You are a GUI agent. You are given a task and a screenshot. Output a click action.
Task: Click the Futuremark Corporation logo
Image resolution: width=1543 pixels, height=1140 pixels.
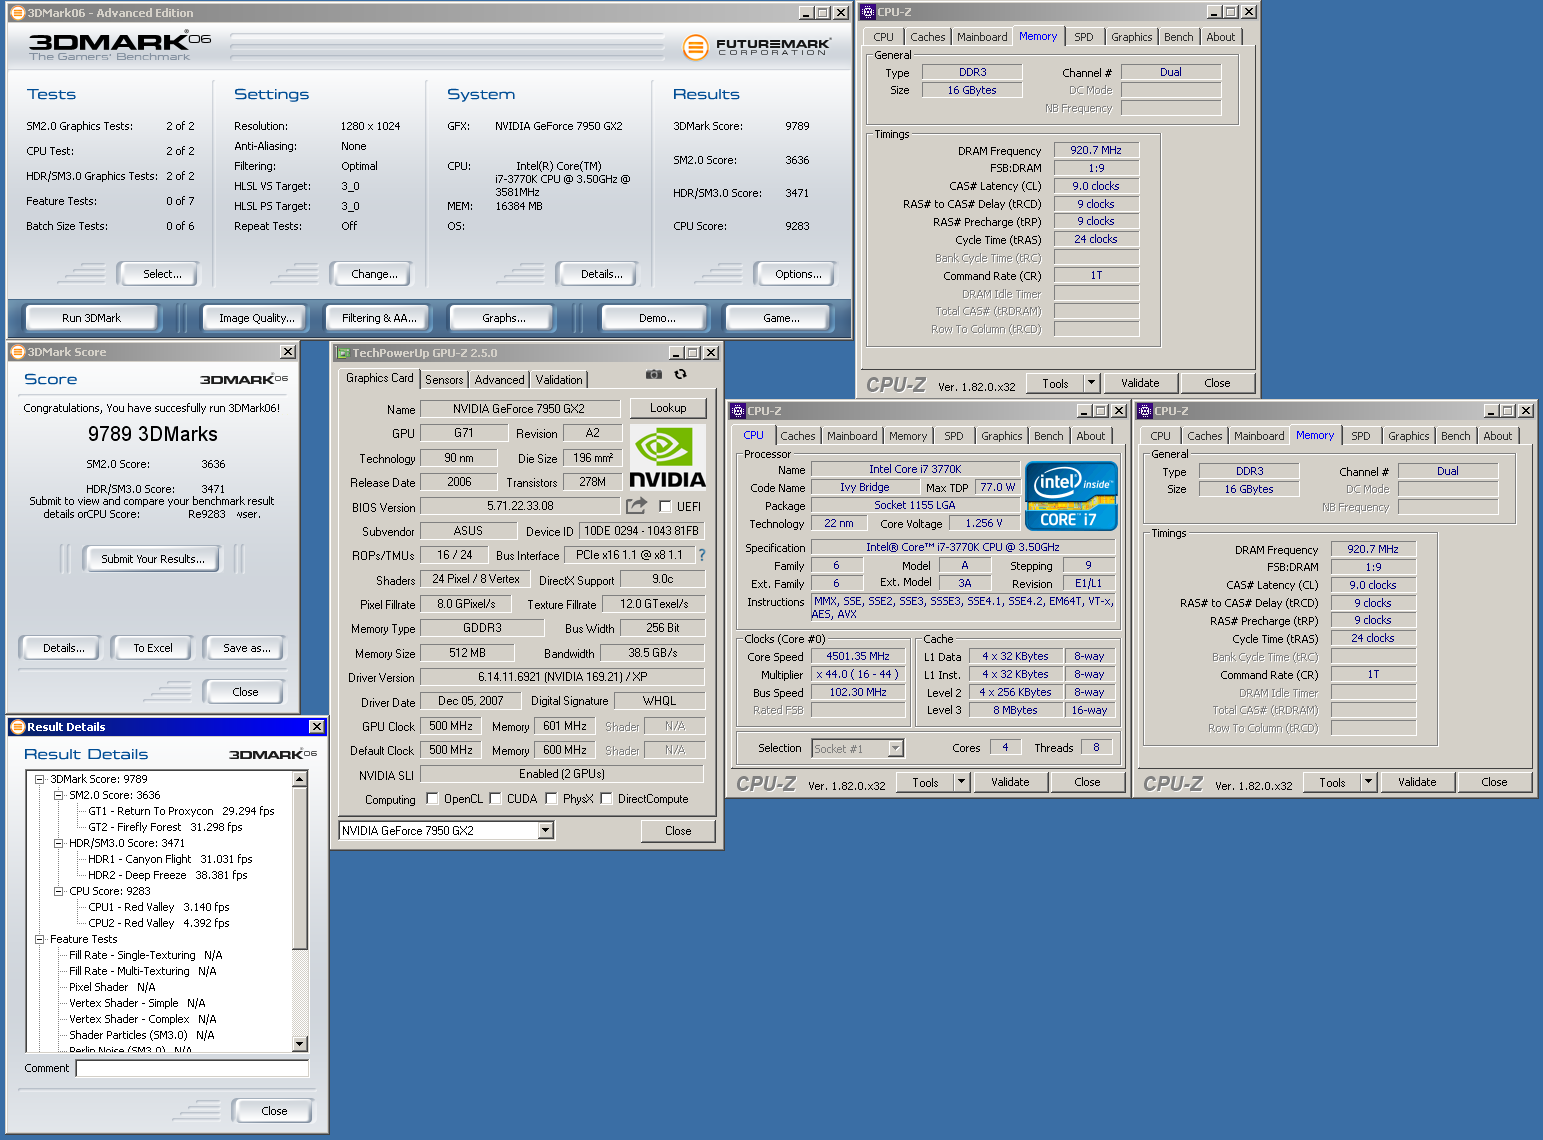click(x=757, y=46)
